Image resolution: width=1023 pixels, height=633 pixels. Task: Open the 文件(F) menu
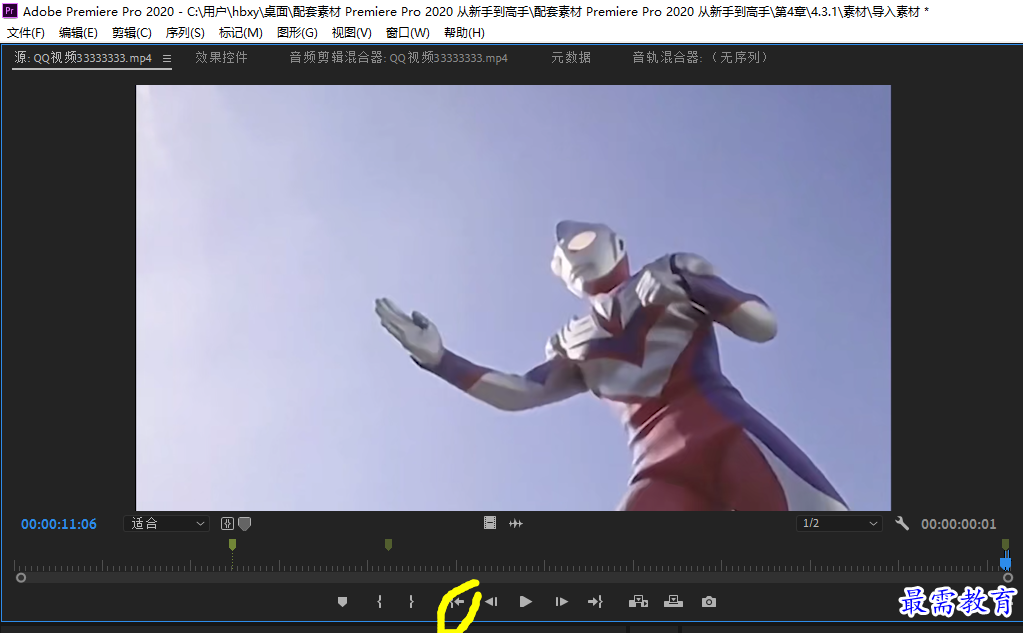25,33
